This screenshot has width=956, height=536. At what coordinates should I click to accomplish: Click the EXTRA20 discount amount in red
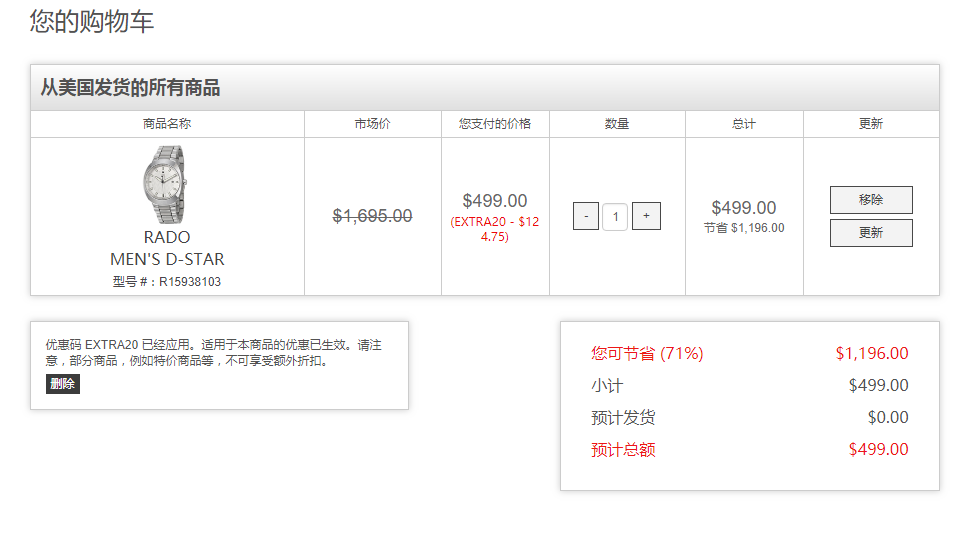(494, 229)
